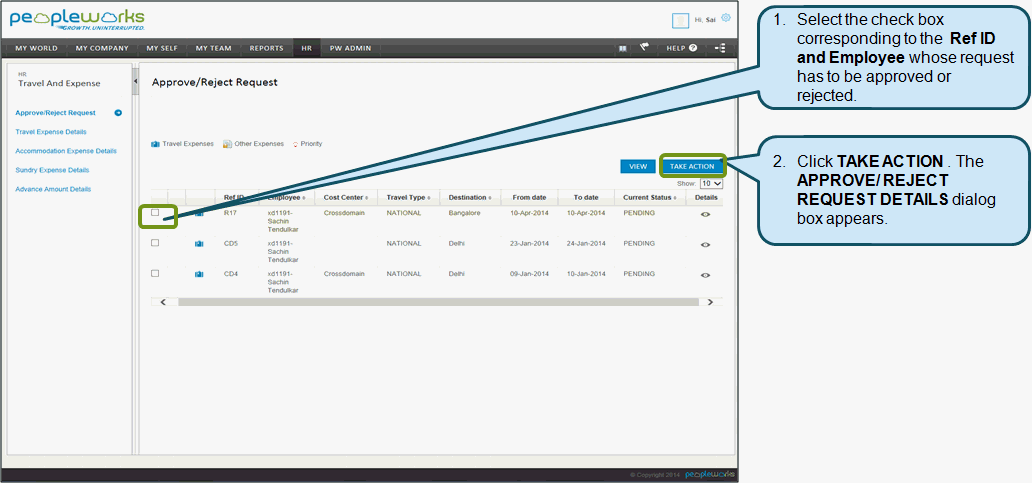Open the Show rows count dropdown
The image size is (1032, 483).
[711, 184]
